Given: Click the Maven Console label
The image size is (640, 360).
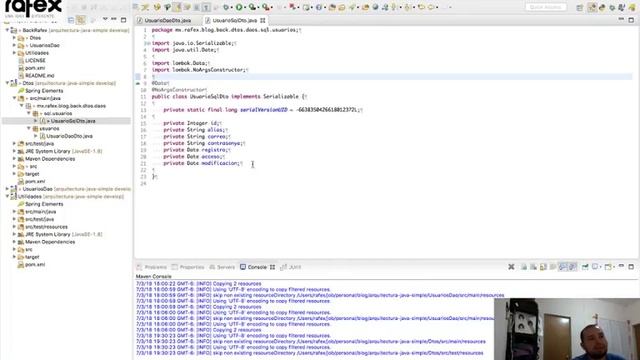Looking at the screenshot, I should tap(153, 276).
